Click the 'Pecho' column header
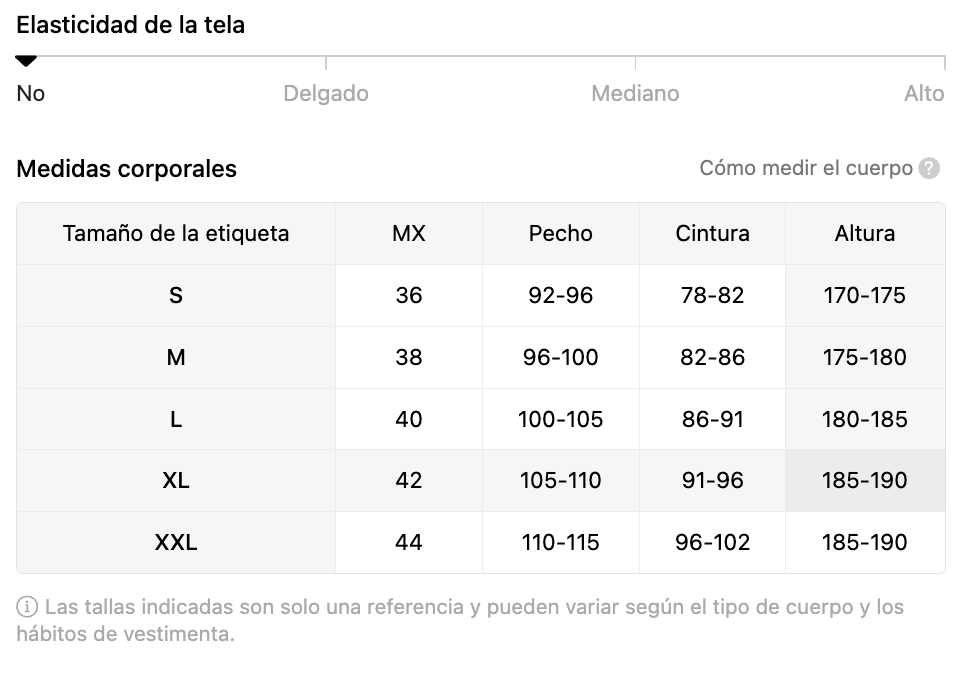This screenshot has height=680, width=966. click(561, 233)
